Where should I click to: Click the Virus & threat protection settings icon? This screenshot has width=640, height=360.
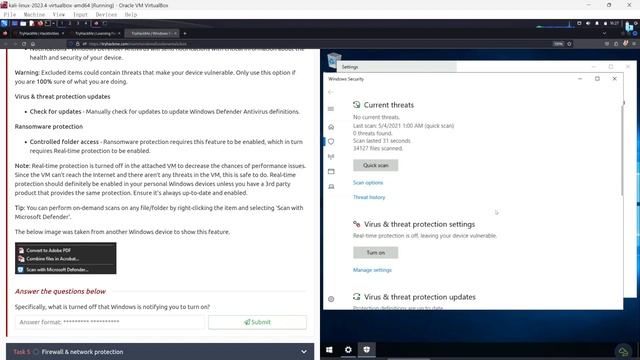(357, 224)
